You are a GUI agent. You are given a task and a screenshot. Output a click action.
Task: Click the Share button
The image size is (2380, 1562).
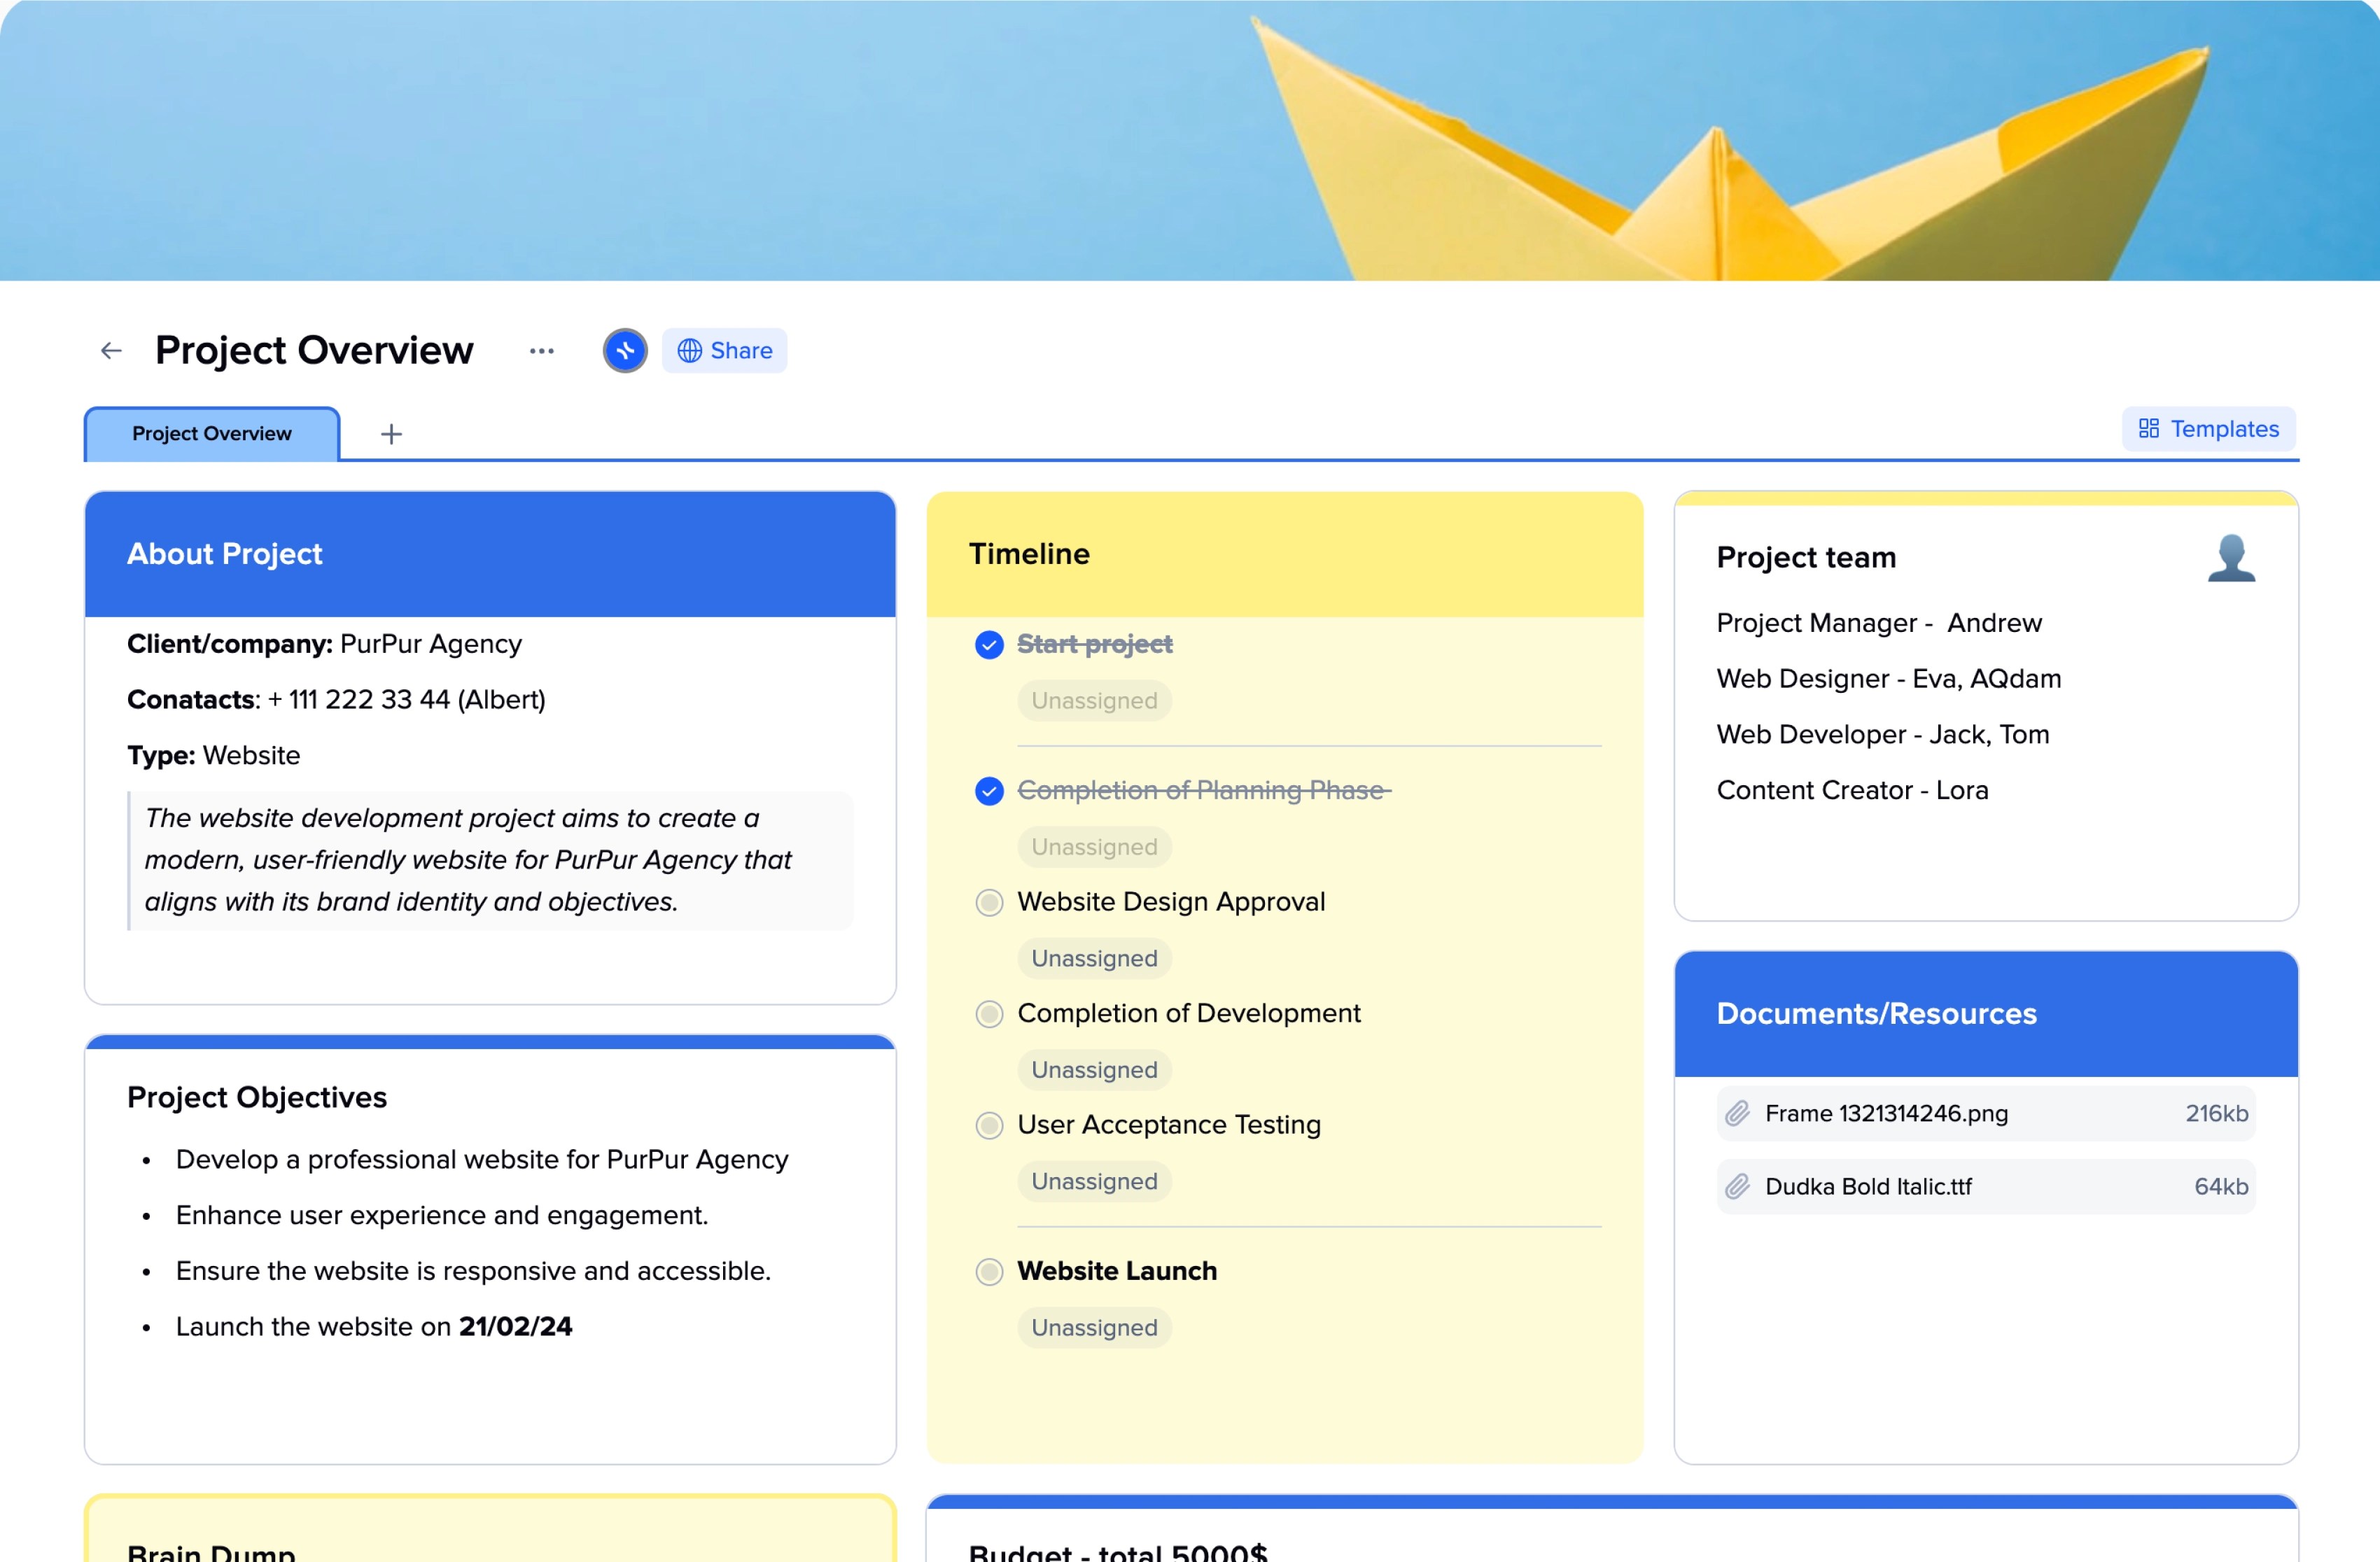[725, 351]
